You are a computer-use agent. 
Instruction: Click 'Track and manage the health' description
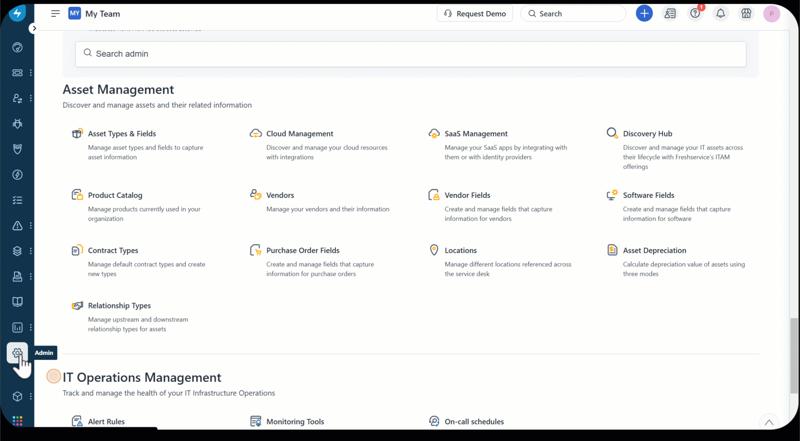click(x=169, y=393)
